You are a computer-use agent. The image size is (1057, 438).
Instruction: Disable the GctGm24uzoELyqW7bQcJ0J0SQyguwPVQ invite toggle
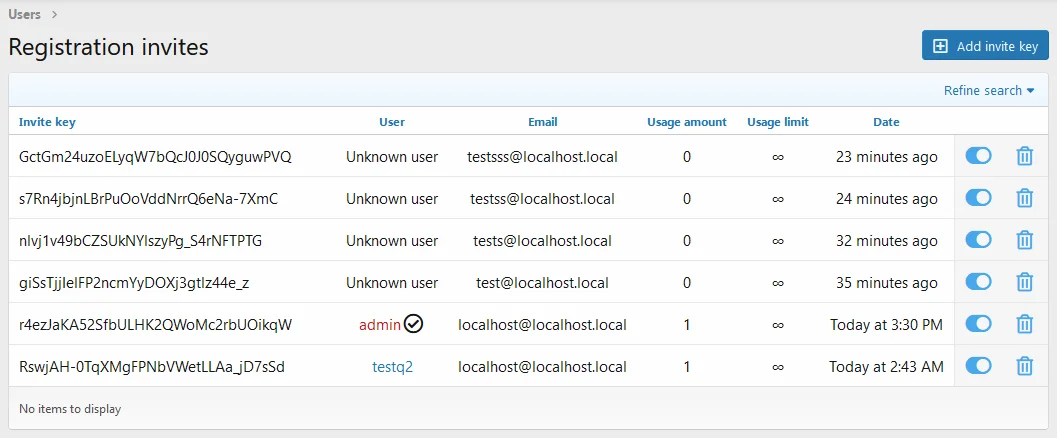tap(978, 156)
